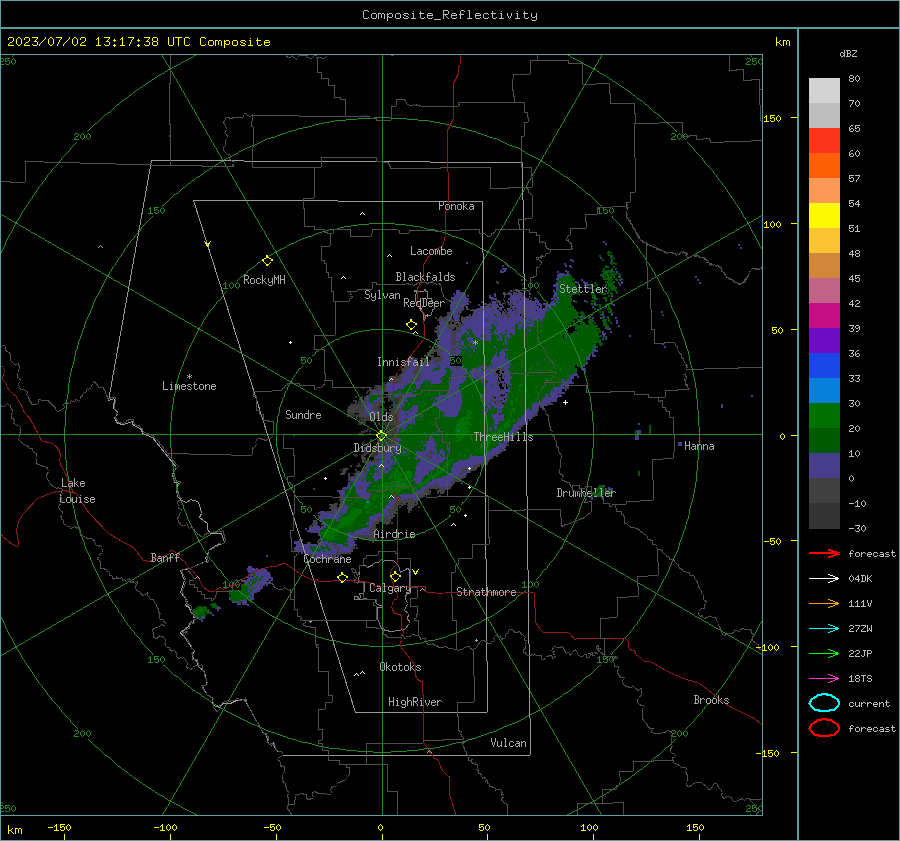Image resolution: width=900 pixels, height=841 pixels.
Task: Click the 10 dBZ slate-blue color swatch
Action: (824, 466)
